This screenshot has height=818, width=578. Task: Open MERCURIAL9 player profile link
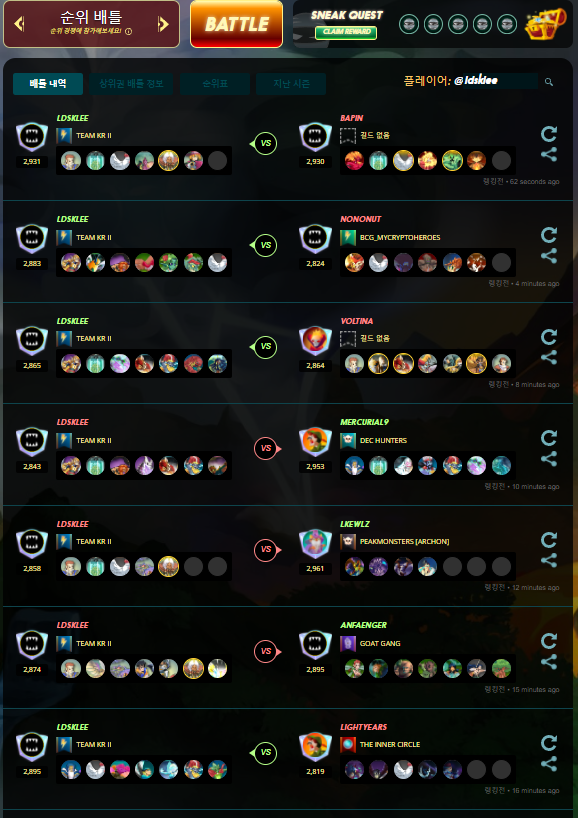pyautogui.click(x=364, y=422)
